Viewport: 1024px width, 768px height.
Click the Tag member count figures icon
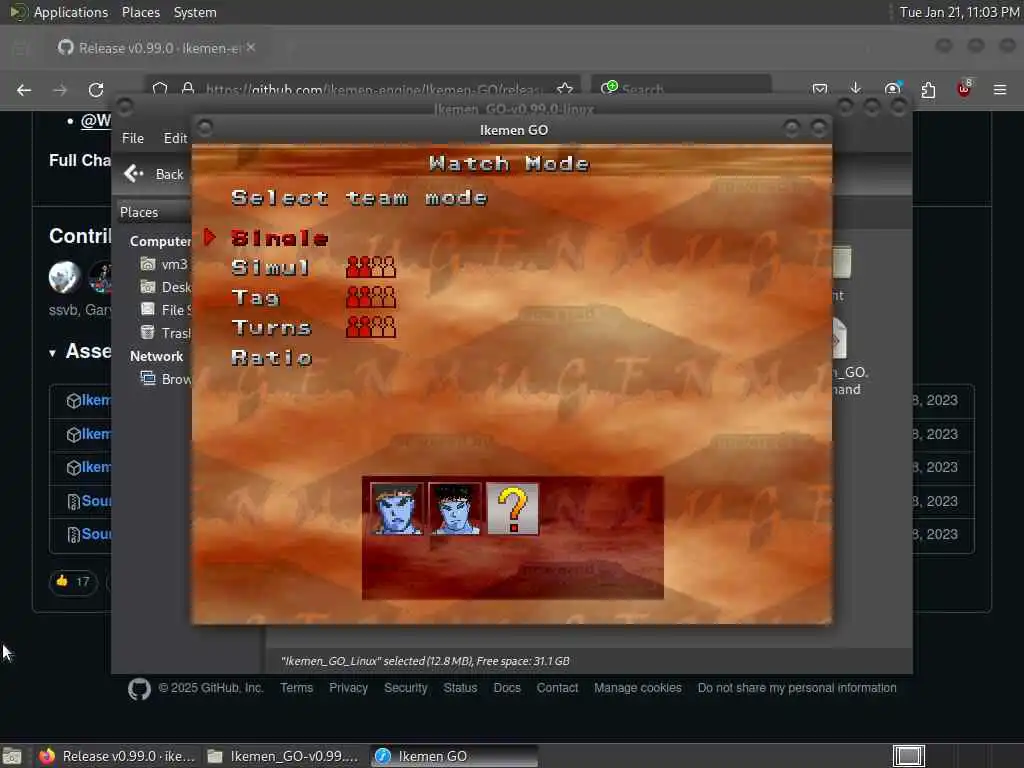point(371,297)
